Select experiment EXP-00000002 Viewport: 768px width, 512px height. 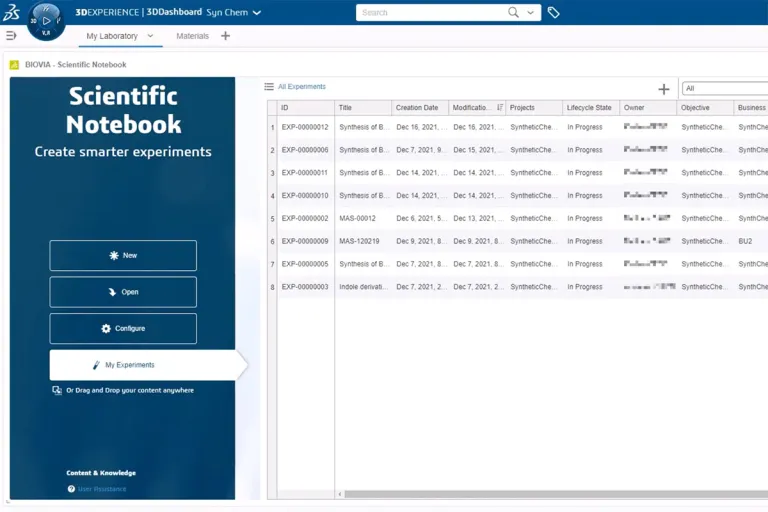(305, 218)
